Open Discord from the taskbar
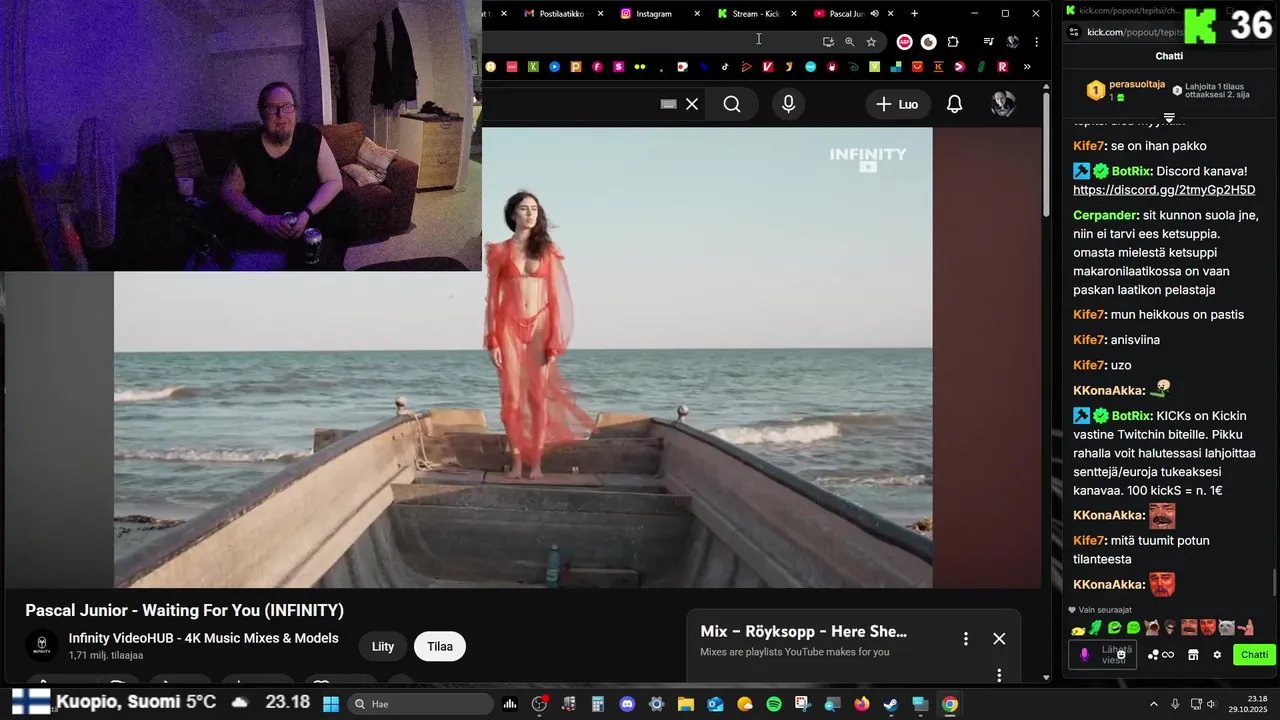This screenshot has height=720, width=1280. point(627,704)
